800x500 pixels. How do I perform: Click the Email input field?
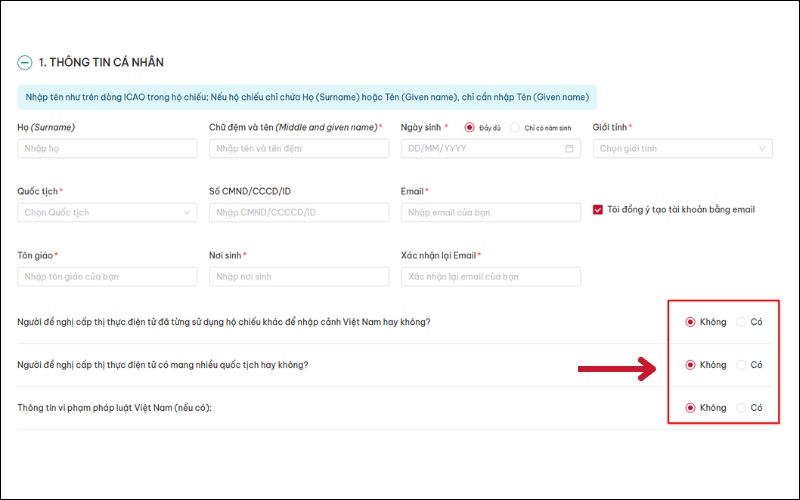[490, 212]
